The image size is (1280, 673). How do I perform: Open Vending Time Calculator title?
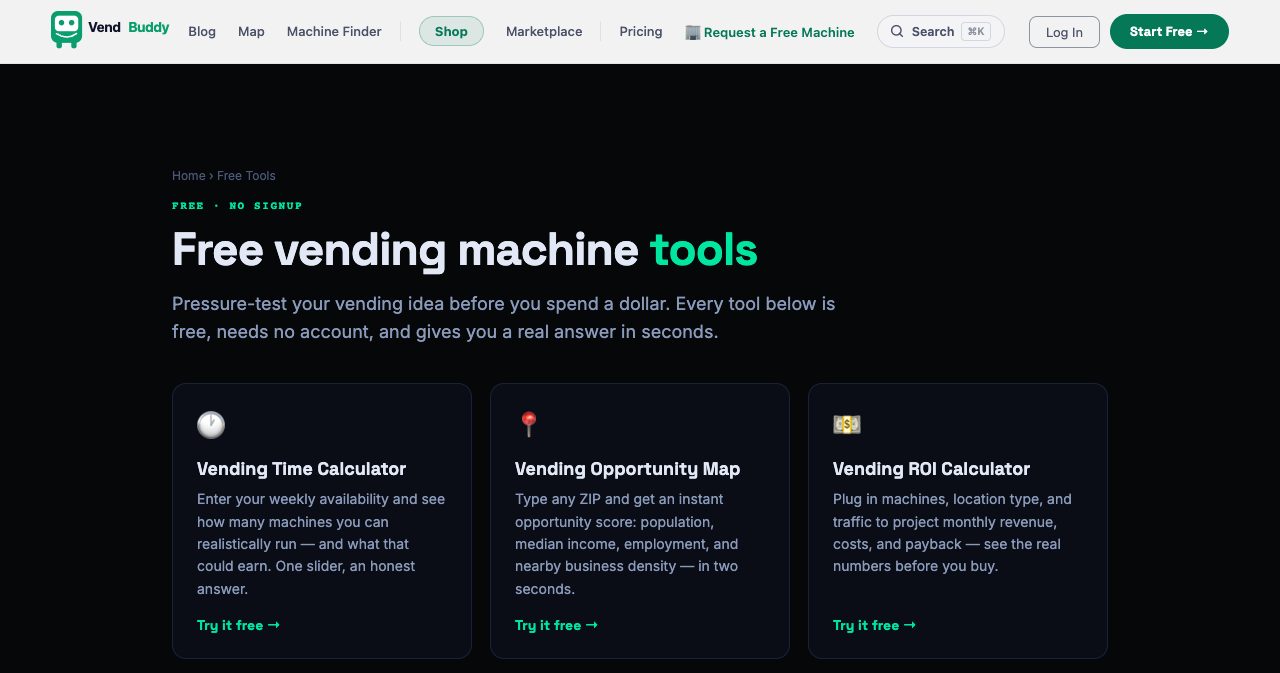[301, 469]
